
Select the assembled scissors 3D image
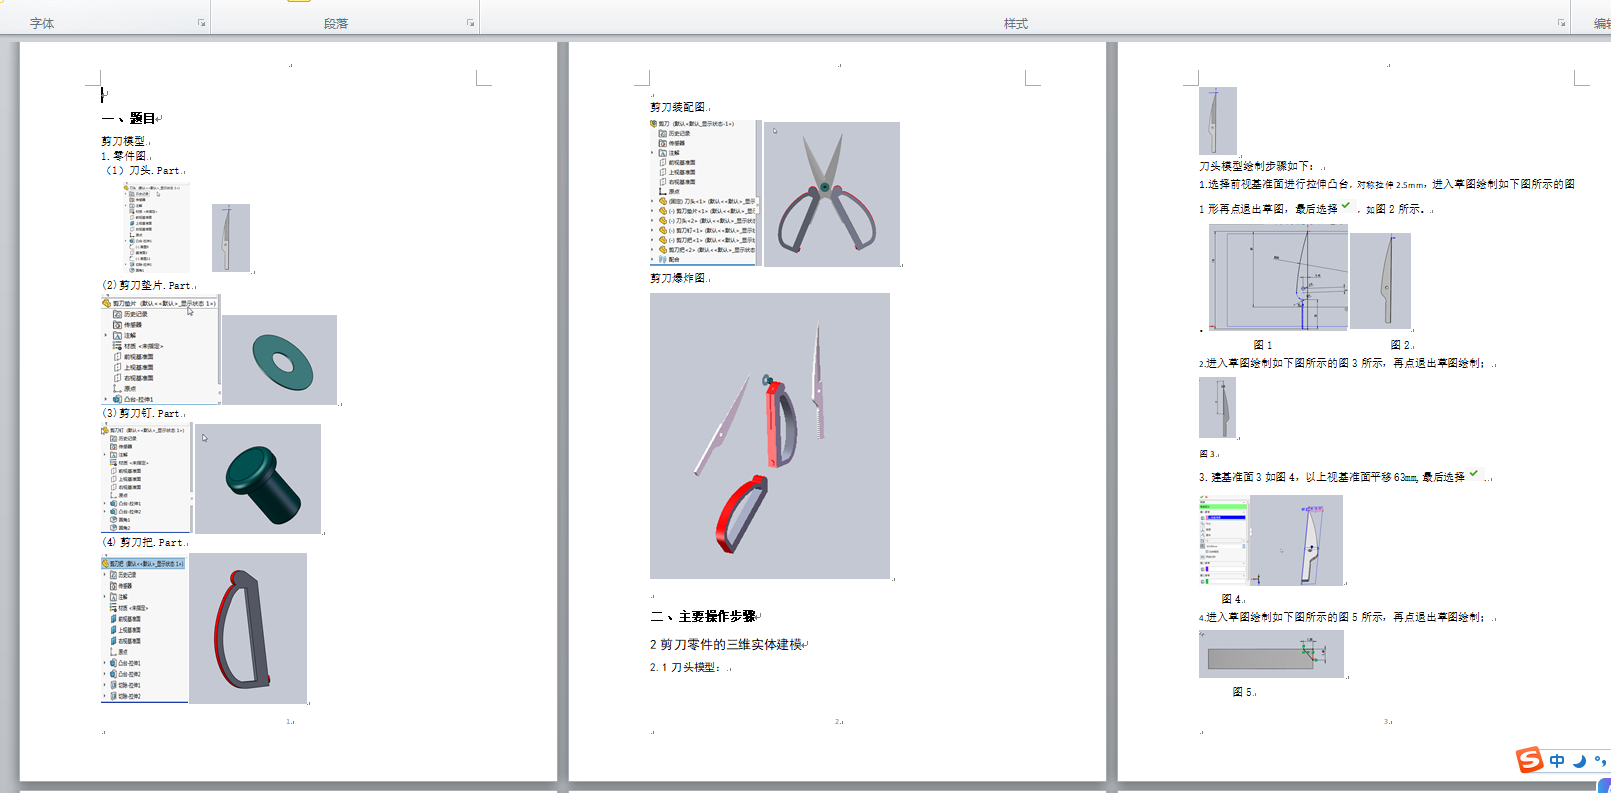(832, 194)
